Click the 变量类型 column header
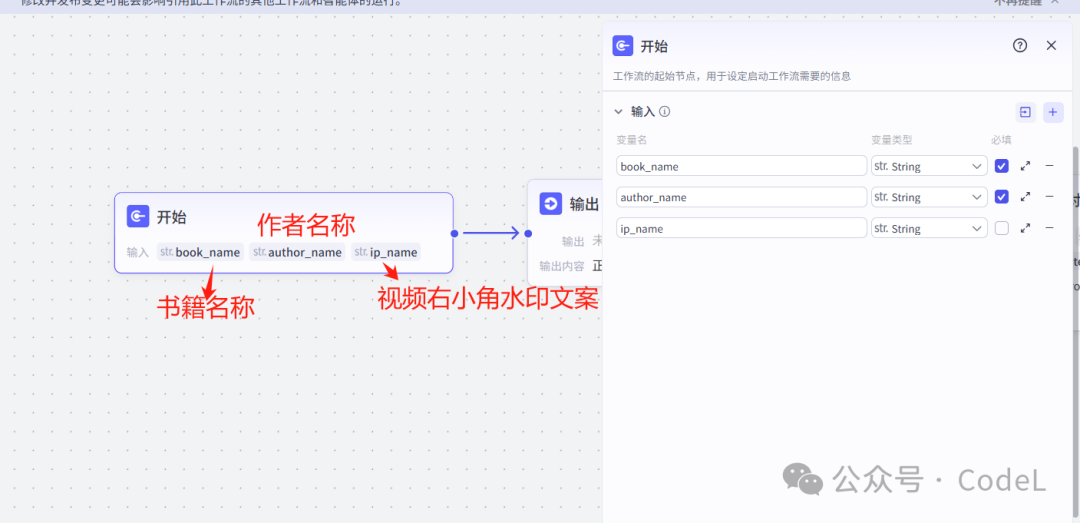The width and height of the screenshot is (1080, 523). (x=892, y=140)
